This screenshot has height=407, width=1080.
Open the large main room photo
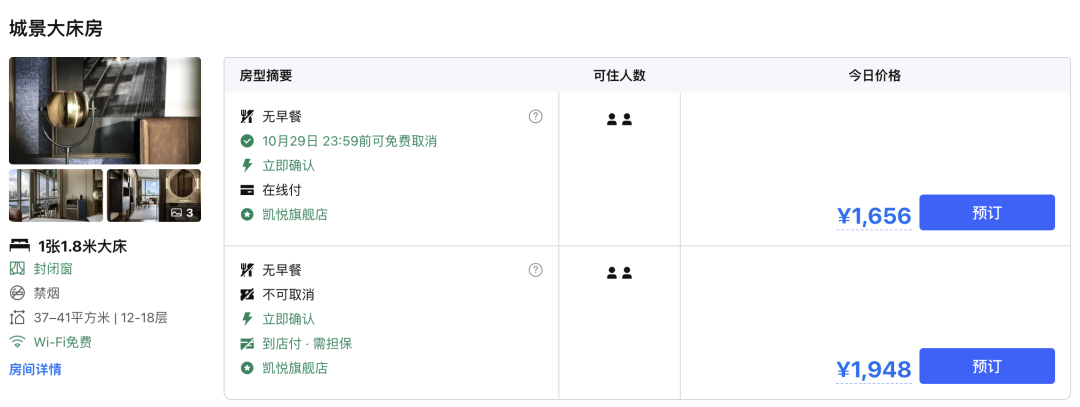click(105, 110)
